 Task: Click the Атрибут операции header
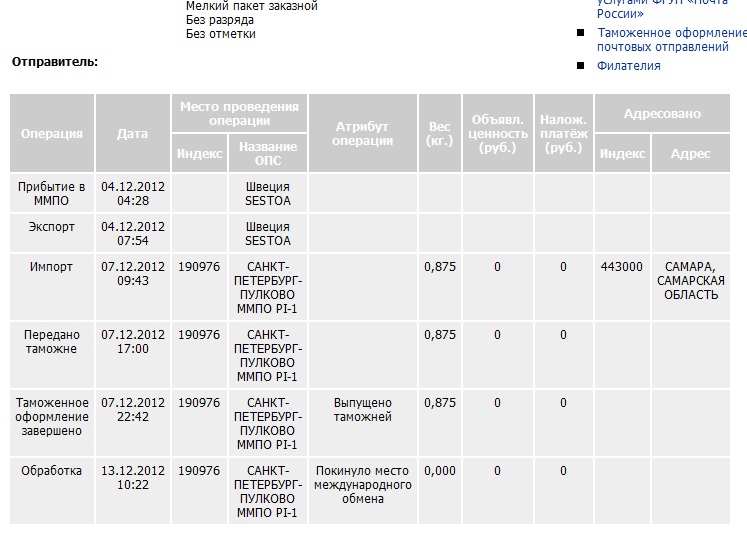pos(362,133)
